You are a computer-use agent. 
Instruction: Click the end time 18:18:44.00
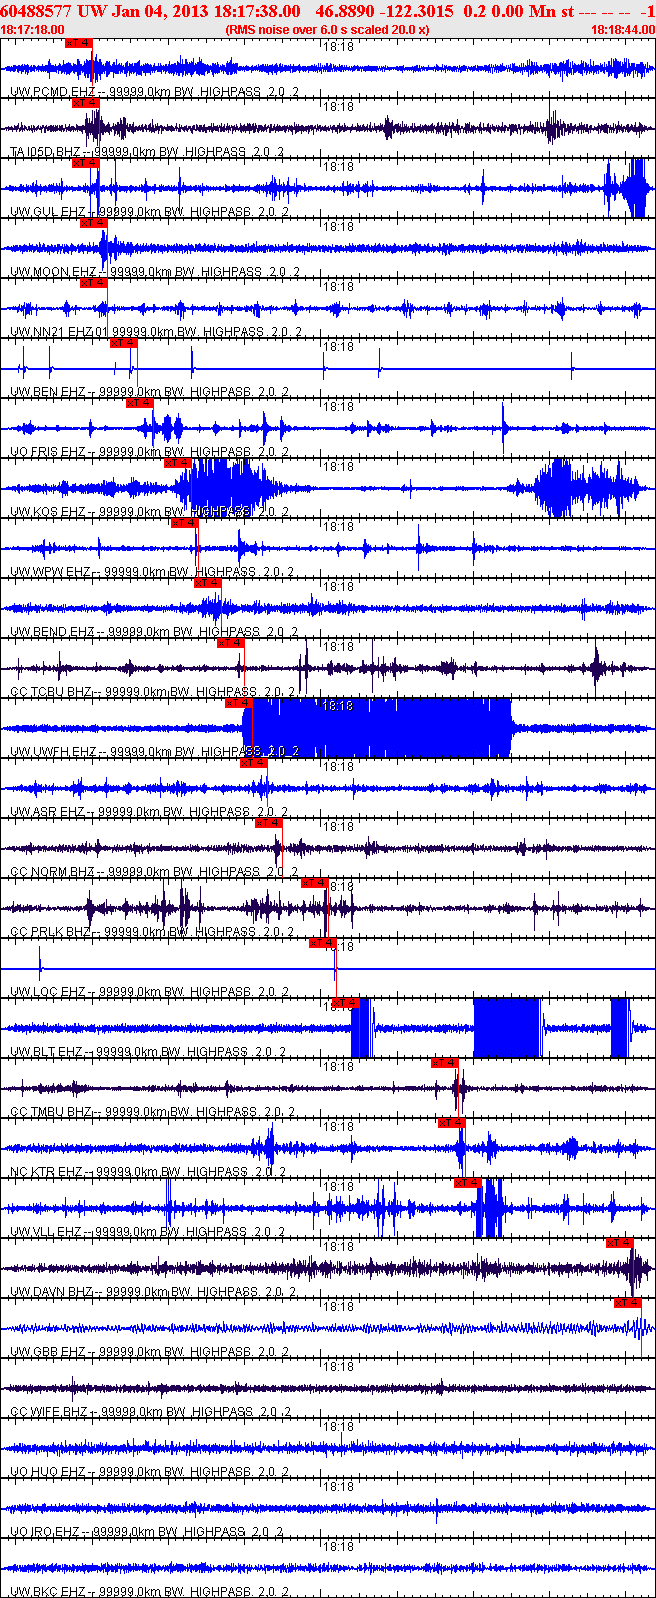[x=622, y=30]
